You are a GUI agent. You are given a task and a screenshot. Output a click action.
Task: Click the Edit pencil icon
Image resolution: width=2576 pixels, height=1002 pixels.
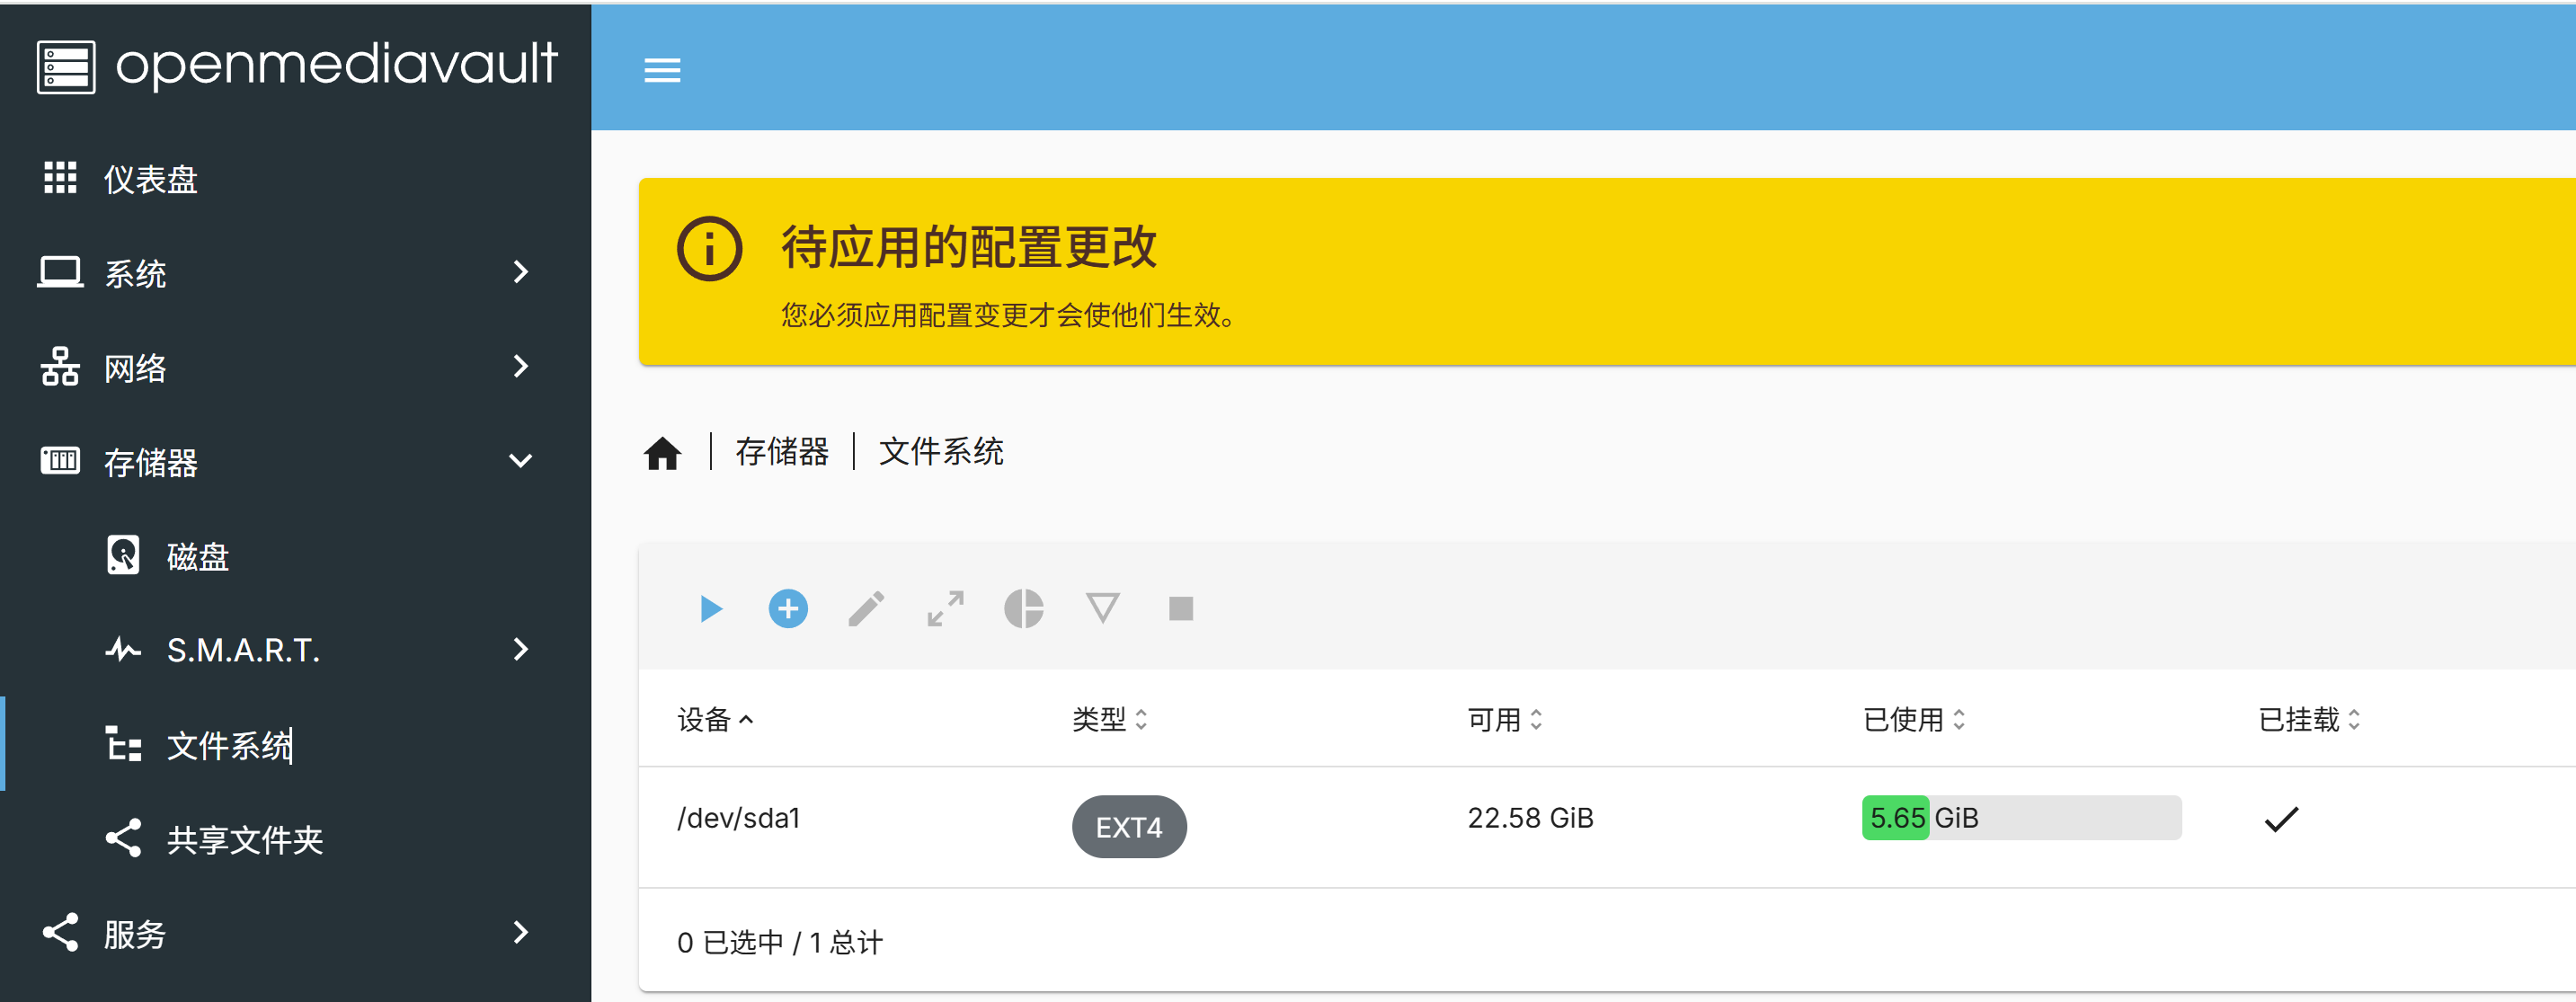point(866,609)
